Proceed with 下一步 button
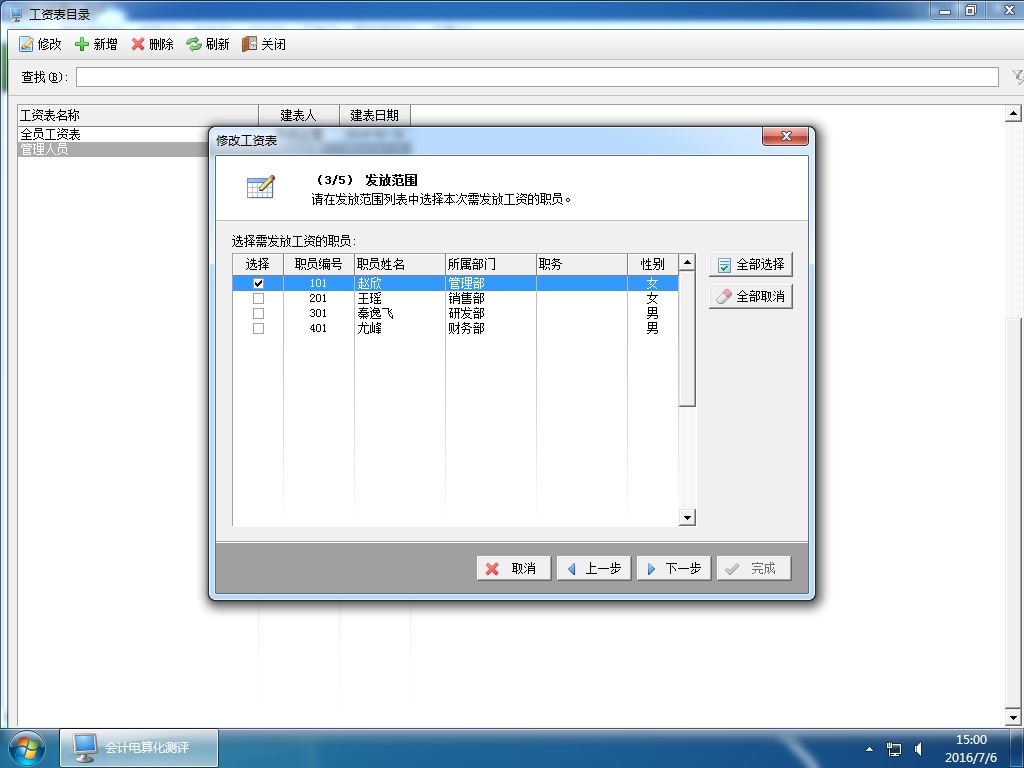The image size is (1024, 768). 674,568
